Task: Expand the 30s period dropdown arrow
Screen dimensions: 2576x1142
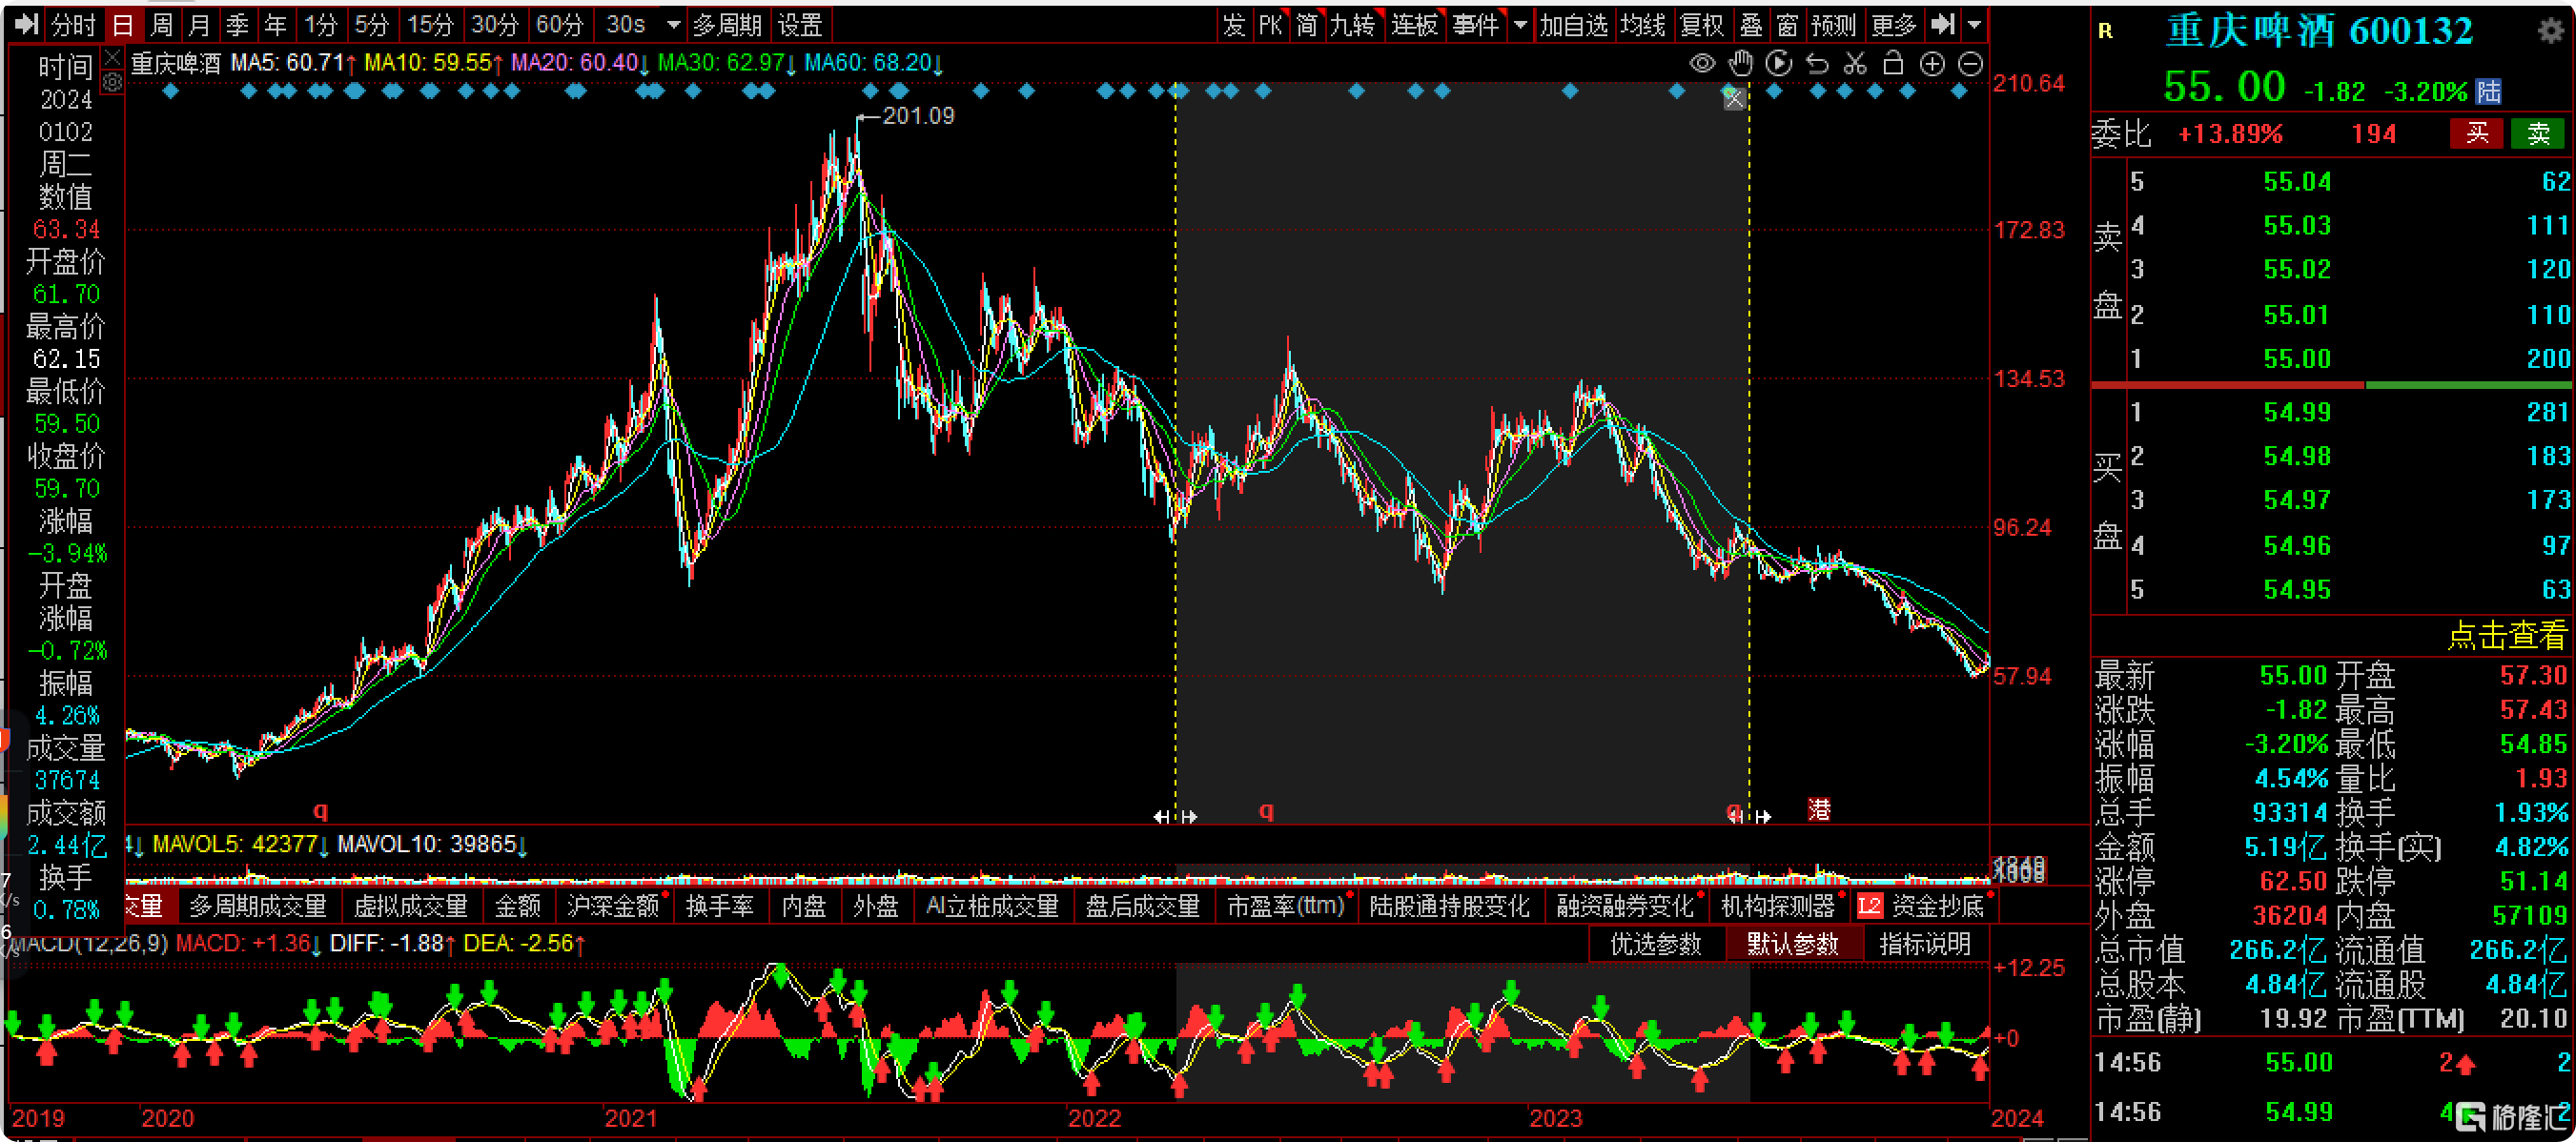Action: [673, 25]
